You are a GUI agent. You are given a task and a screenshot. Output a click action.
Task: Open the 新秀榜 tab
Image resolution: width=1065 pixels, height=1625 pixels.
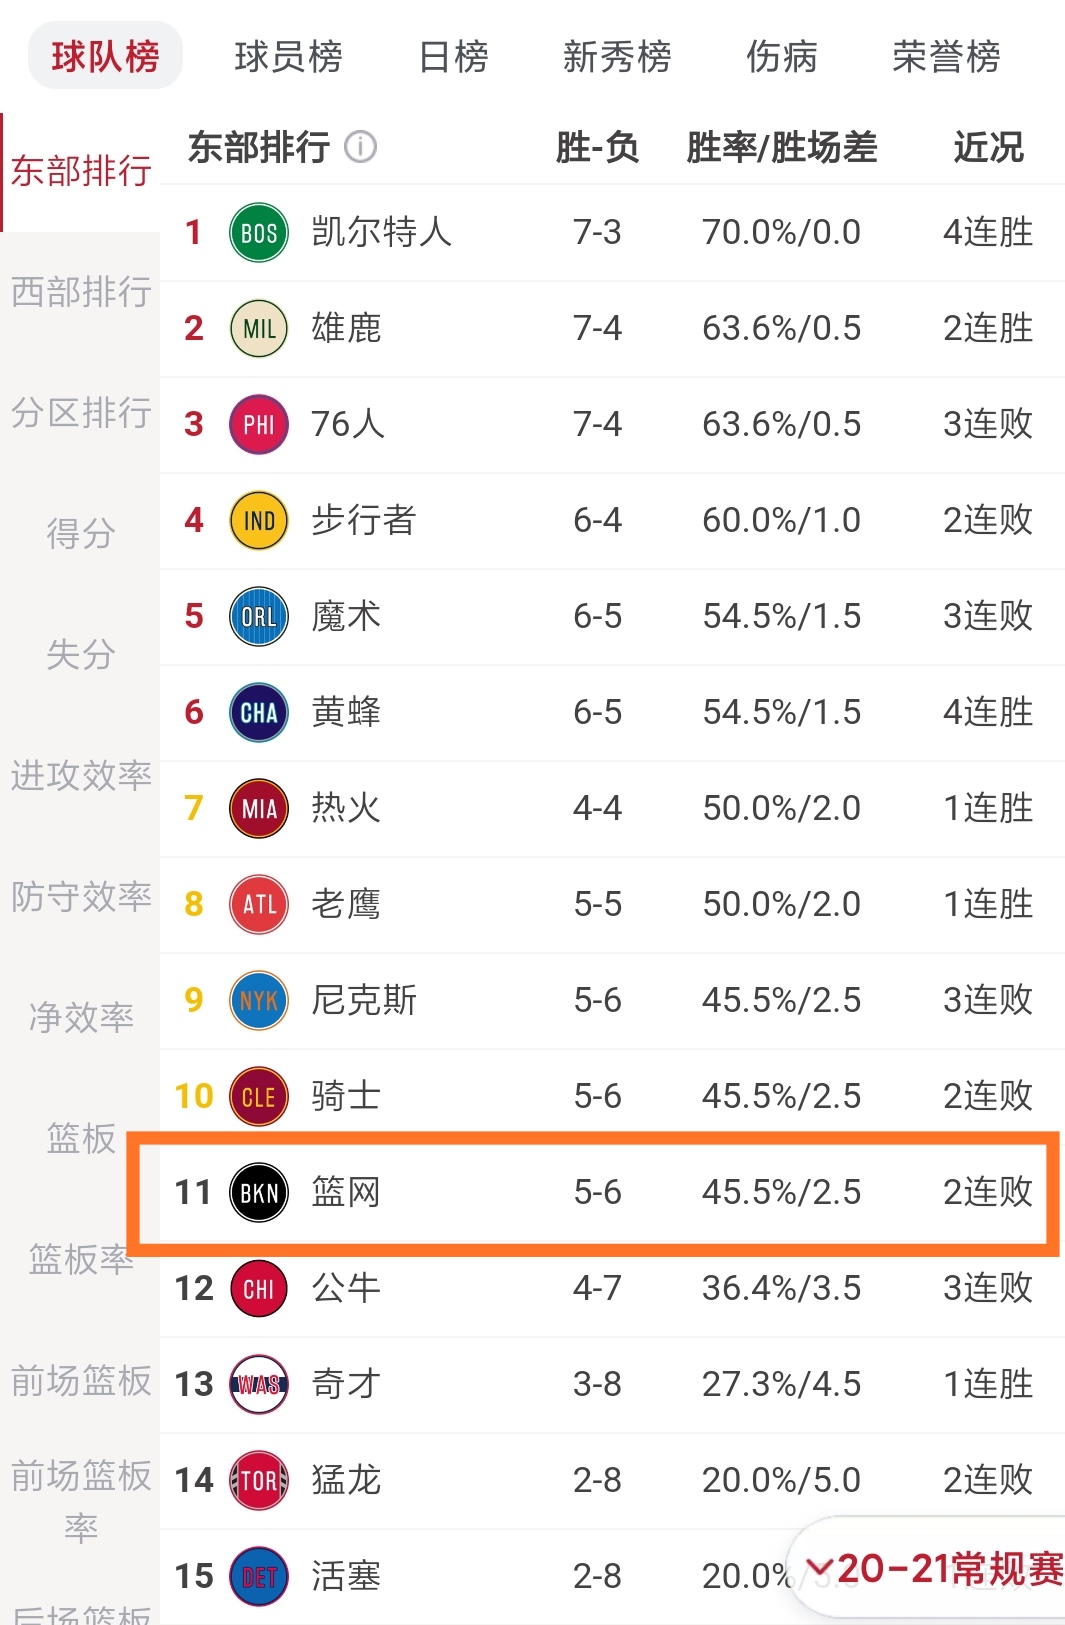(617, 56)
